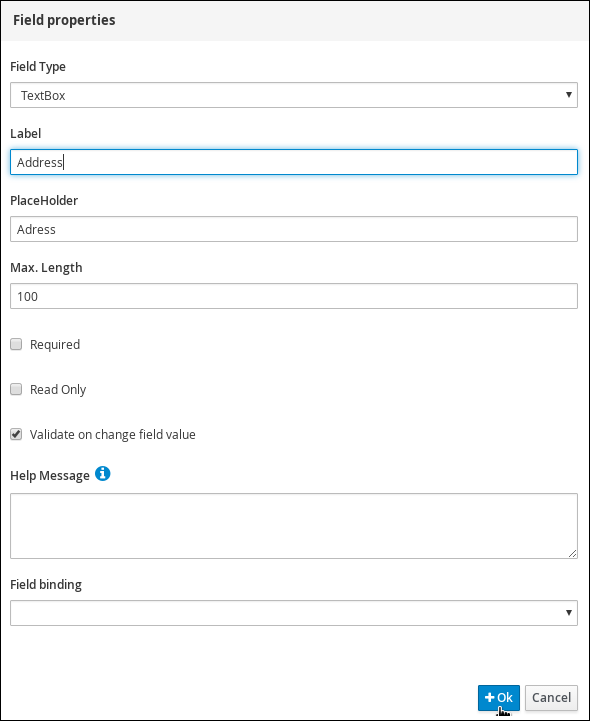This screenshot has height=721, width=590.
Task: Click the "Read Only" label text
Action: click(x=58, y=389)
